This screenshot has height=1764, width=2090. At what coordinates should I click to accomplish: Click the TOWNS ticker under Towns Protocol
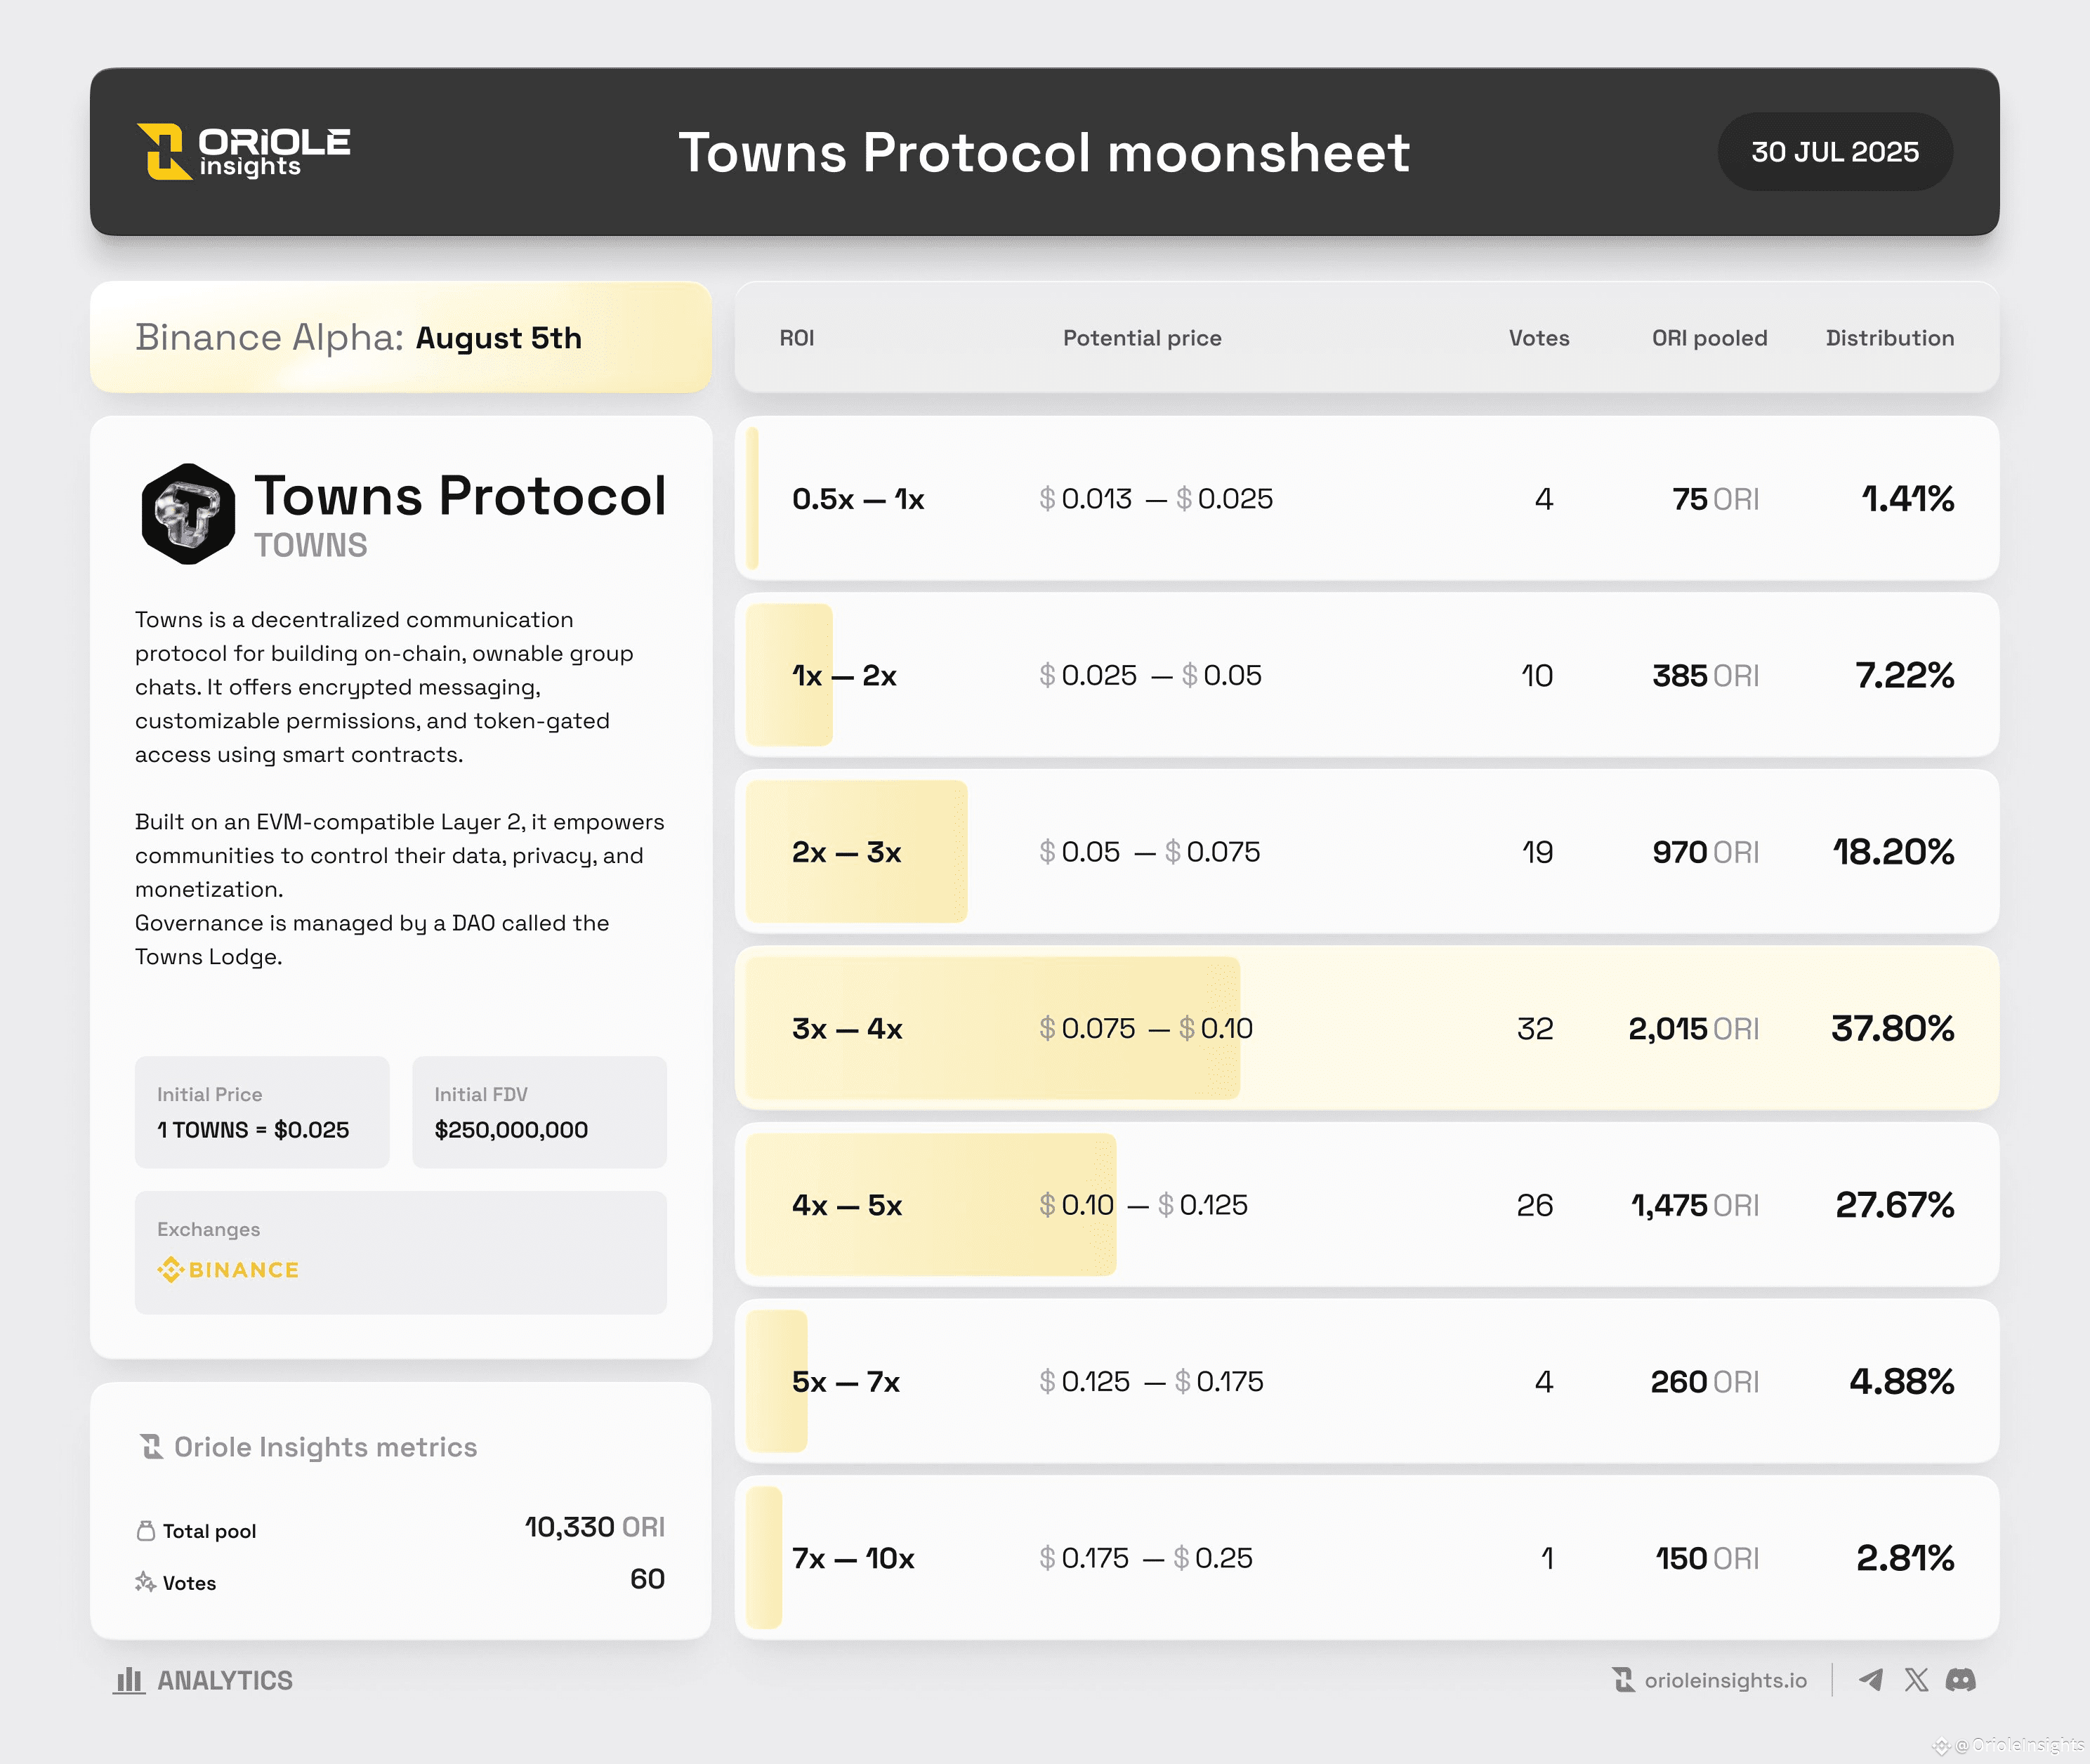tap(311, 545)
